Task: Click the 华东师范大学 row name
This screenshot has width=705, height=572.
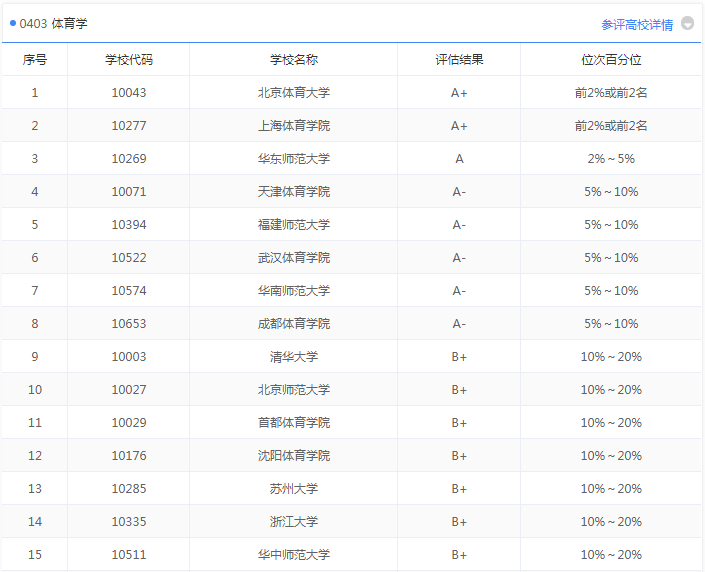Action: (293, 159)
